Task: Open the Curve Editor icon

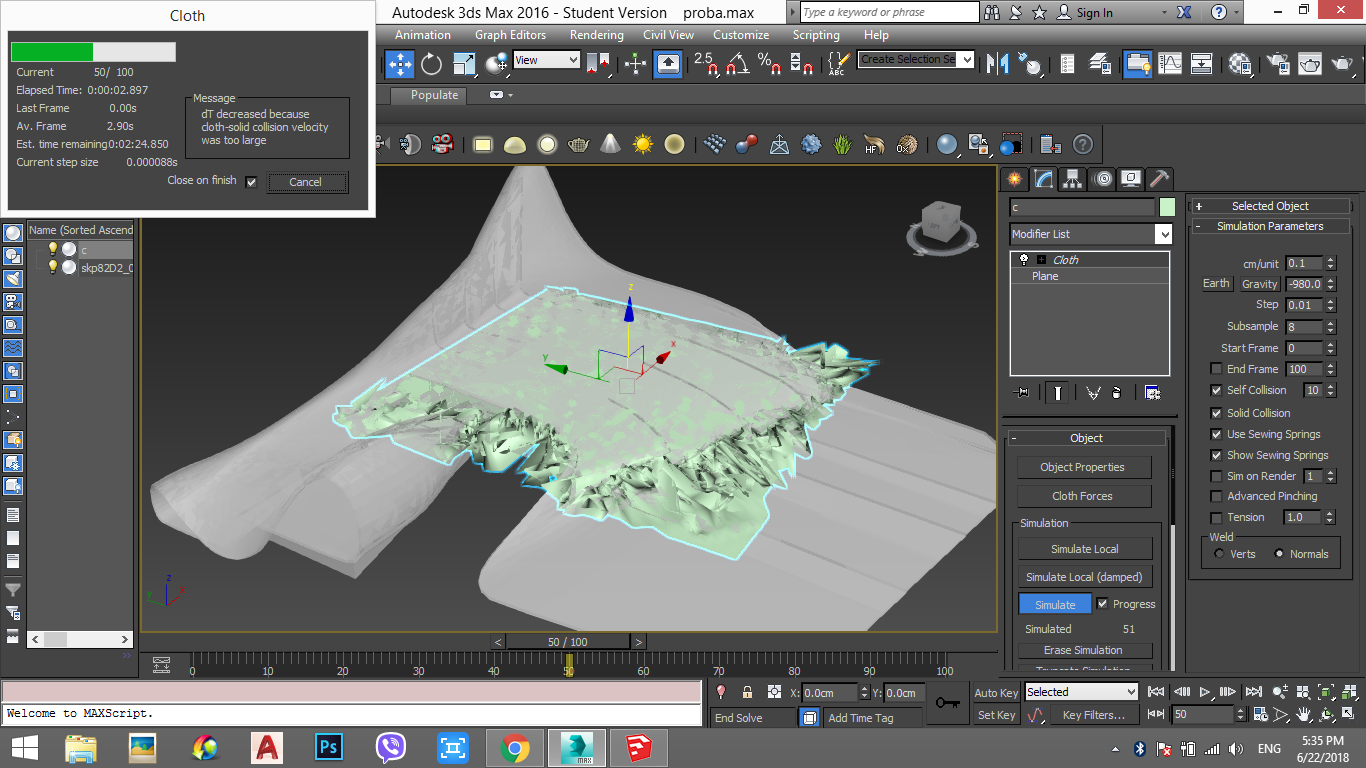Action: (x=1170, y=64)
